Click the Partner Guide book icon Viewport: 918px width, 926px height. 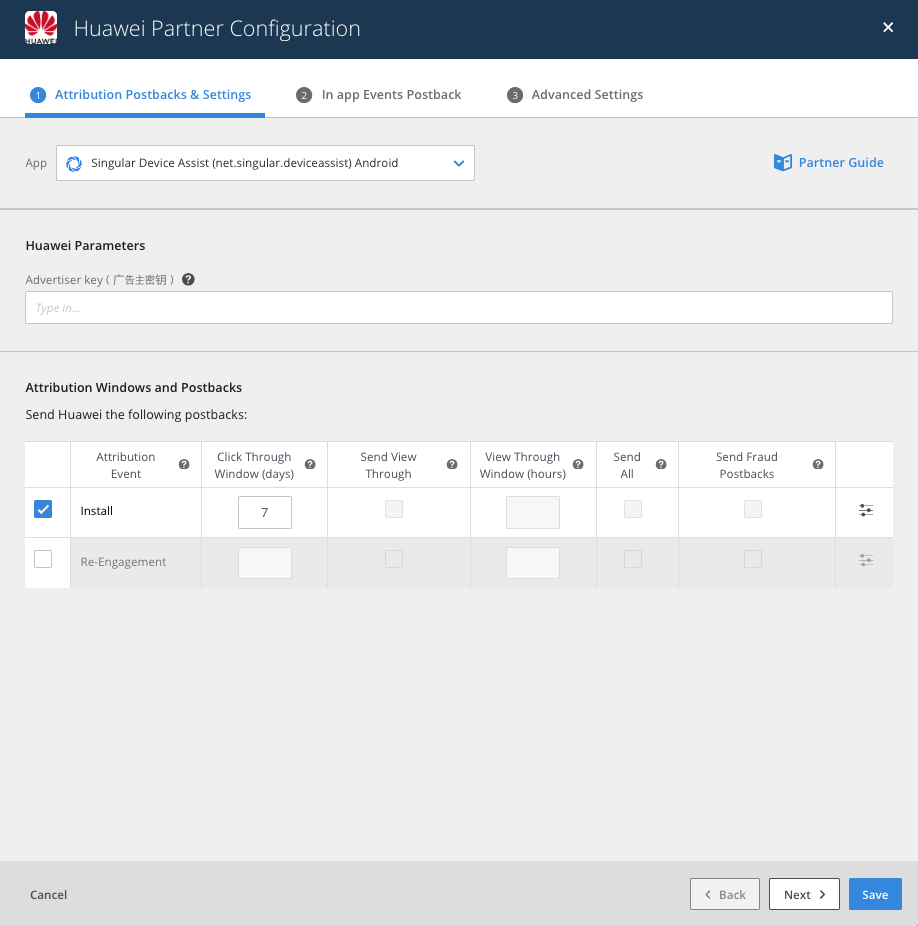point(783,162)
